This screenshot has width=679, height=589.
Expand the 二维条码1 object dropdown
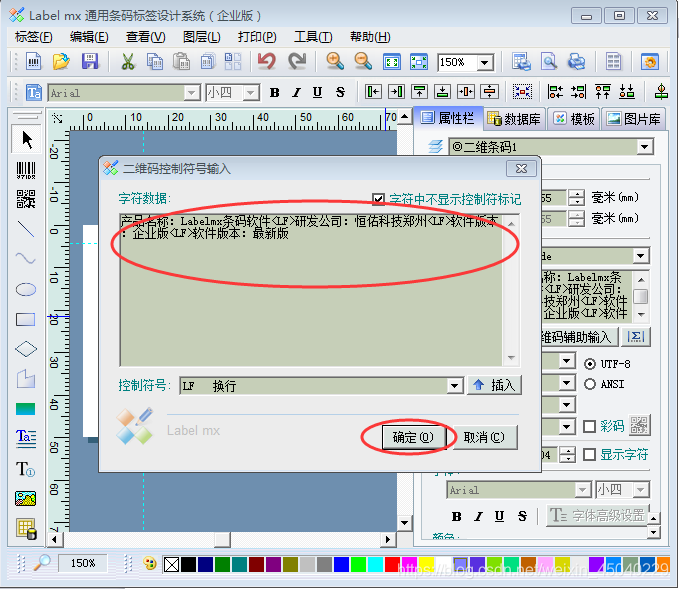(645, 147)
